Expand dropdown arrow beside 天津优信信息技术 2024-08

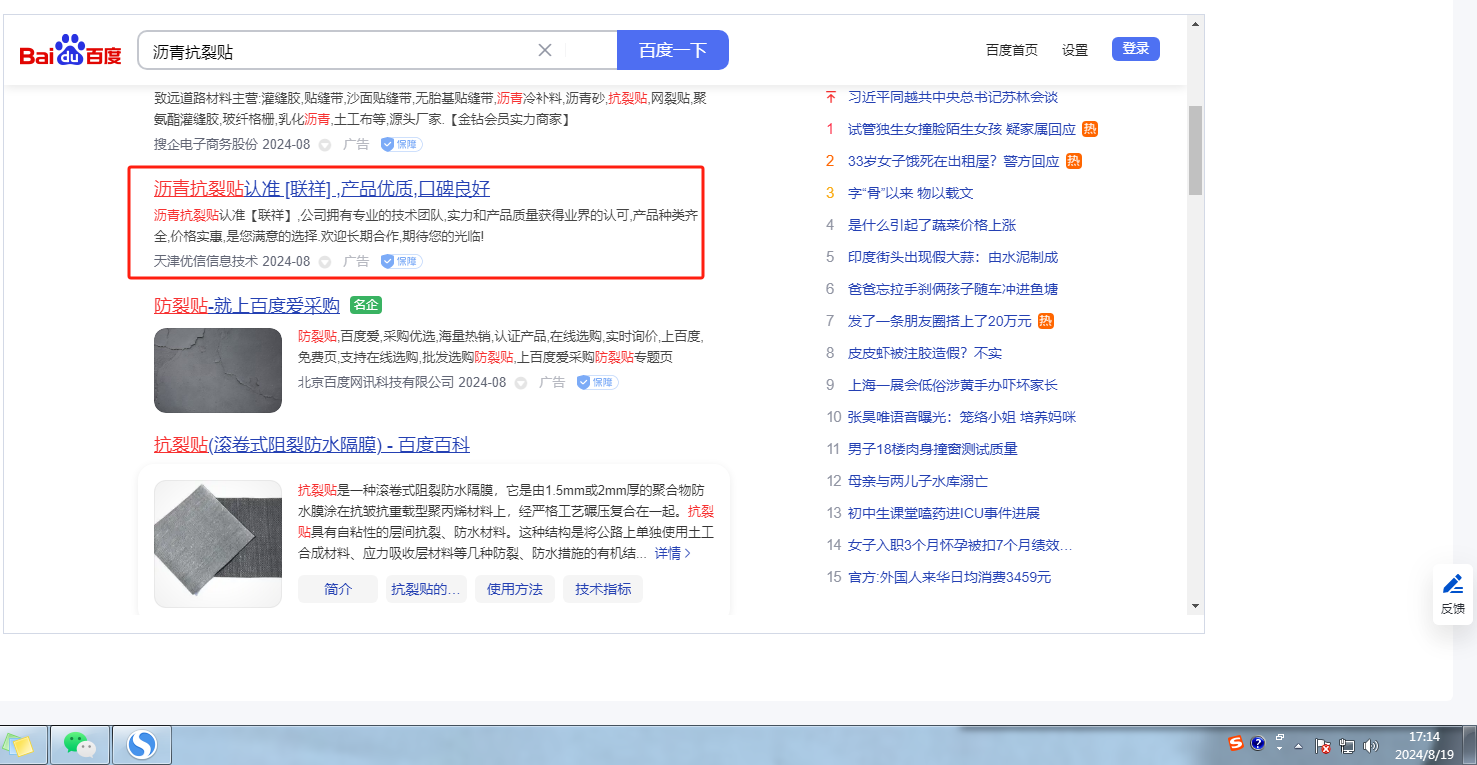pyautogui.click(x=324, y=262)
